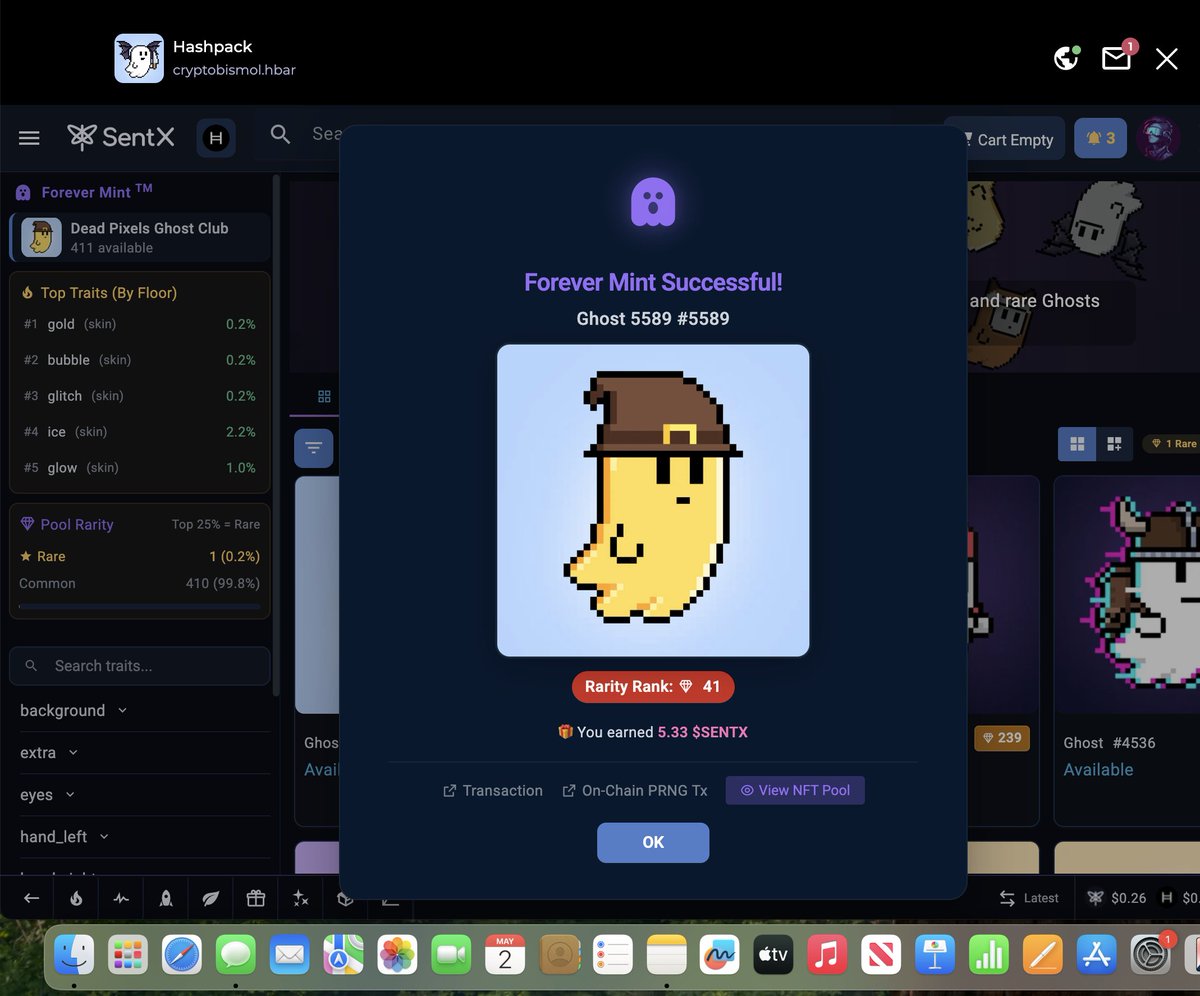1200x996 pixels.
Task: Click the globe connection icon in Hashpack bar
Action: point(1067,58)
